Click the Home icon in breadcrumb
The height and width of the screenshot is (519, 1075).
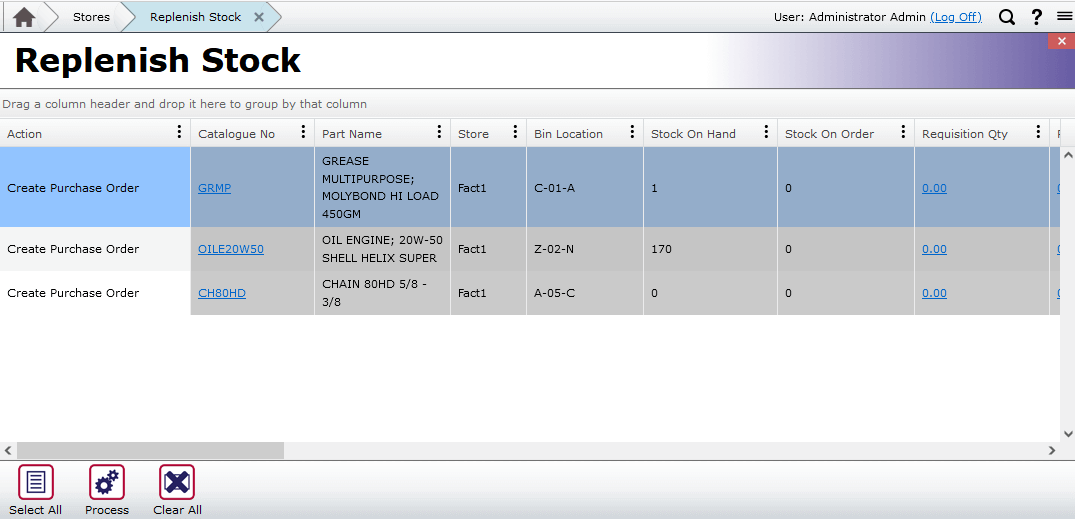click(x=24, y=17)
